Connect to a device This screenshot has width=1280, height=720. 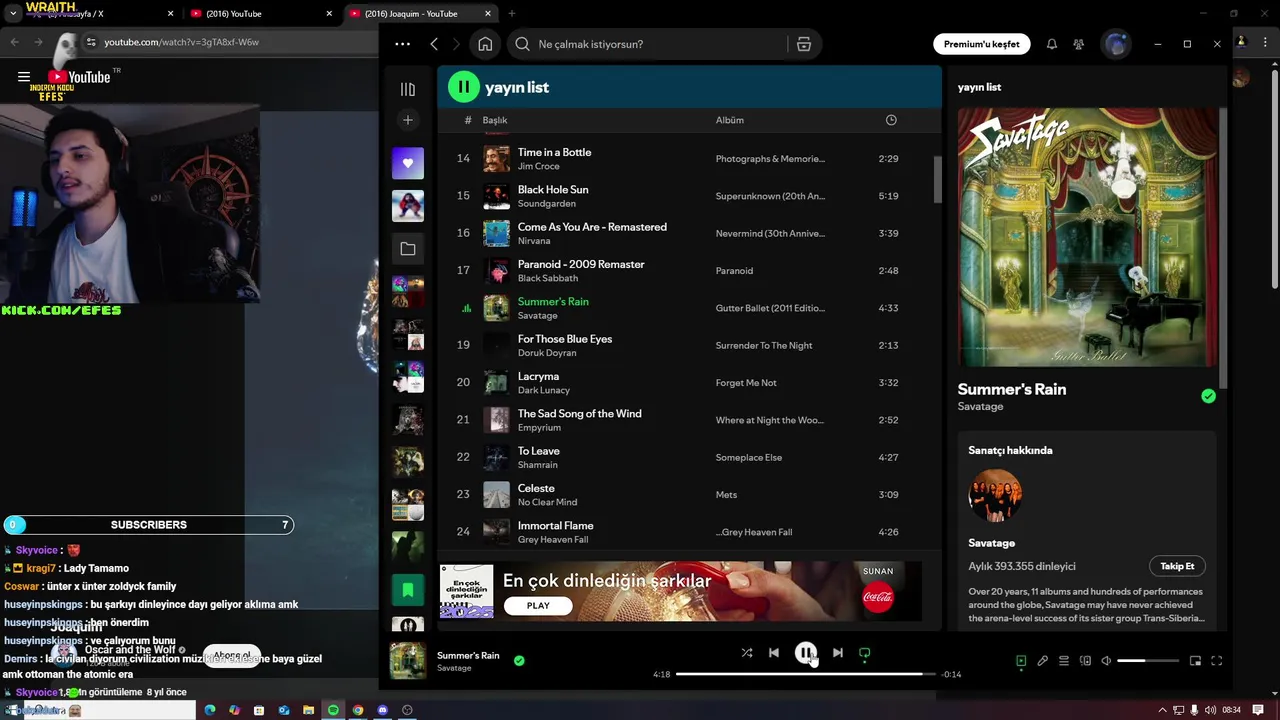tap(1085, 661)
